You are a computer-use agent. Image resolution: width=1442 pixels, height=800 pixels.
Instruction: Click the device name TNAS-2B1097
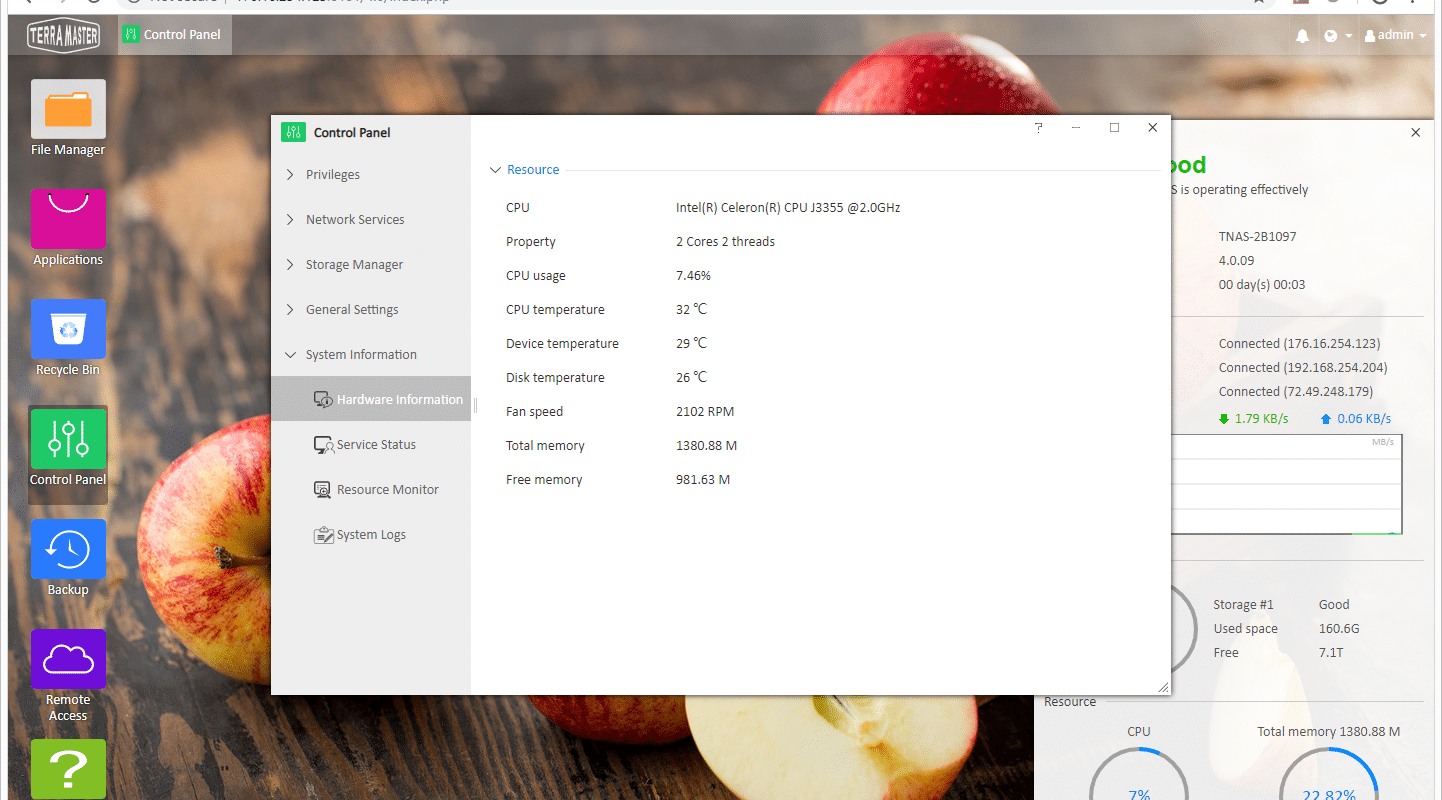(x=1257, y=237)
